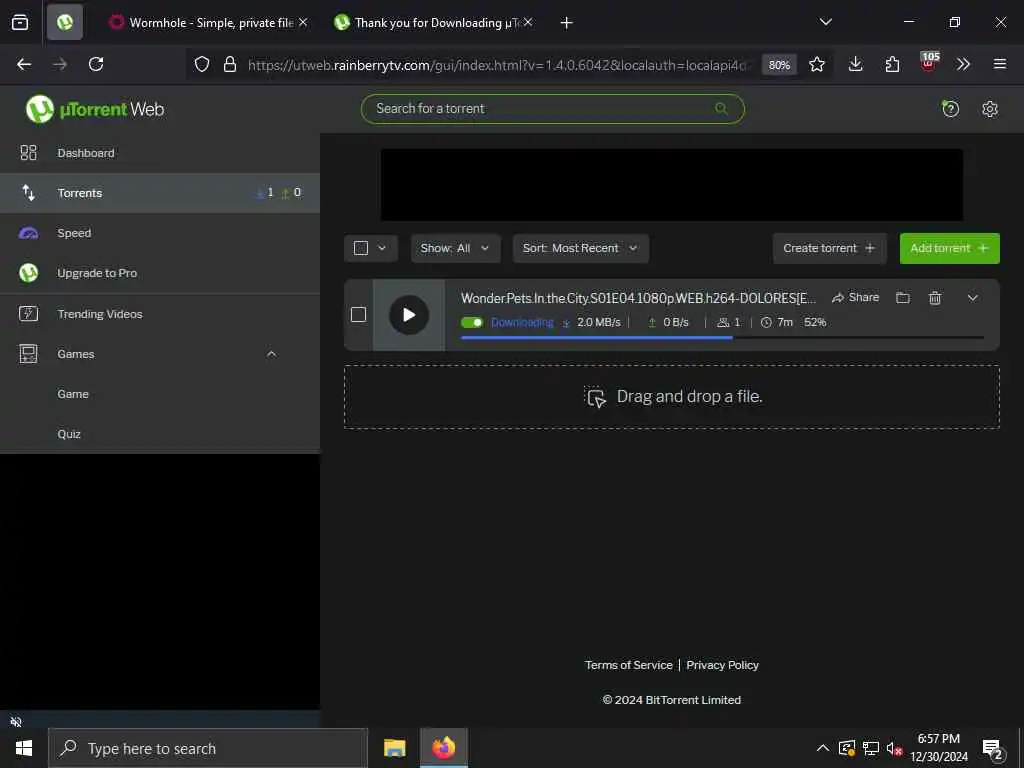Share the Wonder.Pets torrent

(x=856, y=298)
